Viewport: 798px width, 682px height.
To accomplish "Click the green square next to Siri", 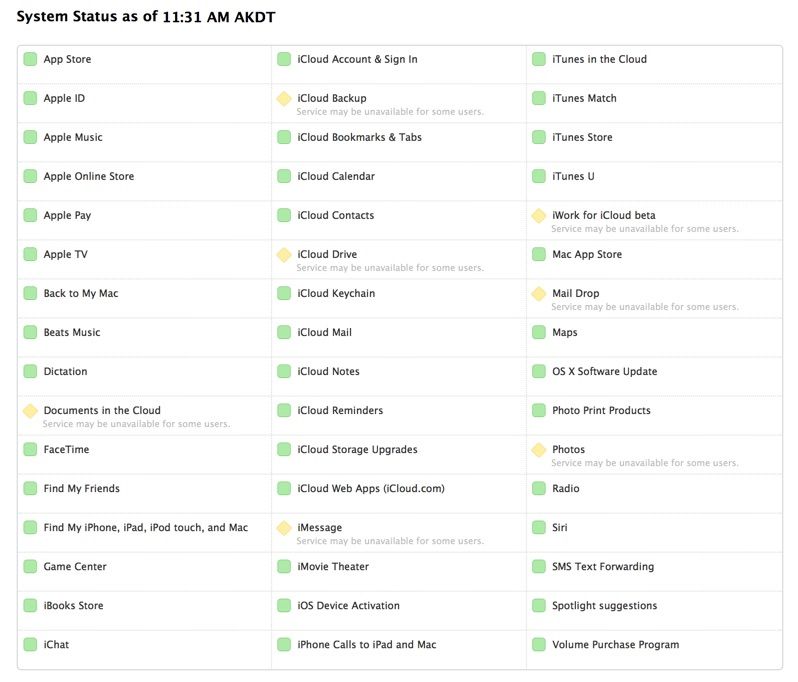I will tap(539, 528).
